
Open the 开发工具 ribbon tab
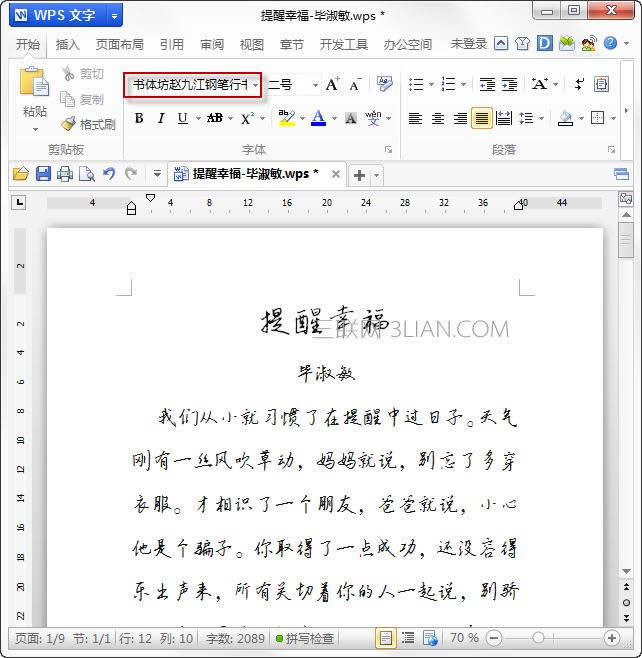(344, 44)
